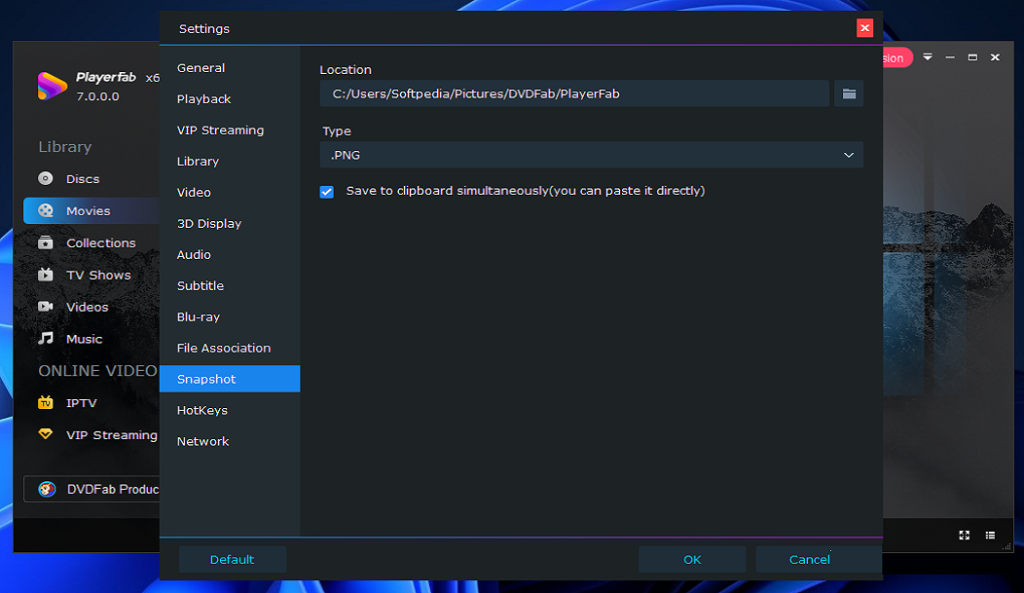Open the HotKeys settings tab
The width and height of the screenshot is (1024, 593).
coord(202,410)
